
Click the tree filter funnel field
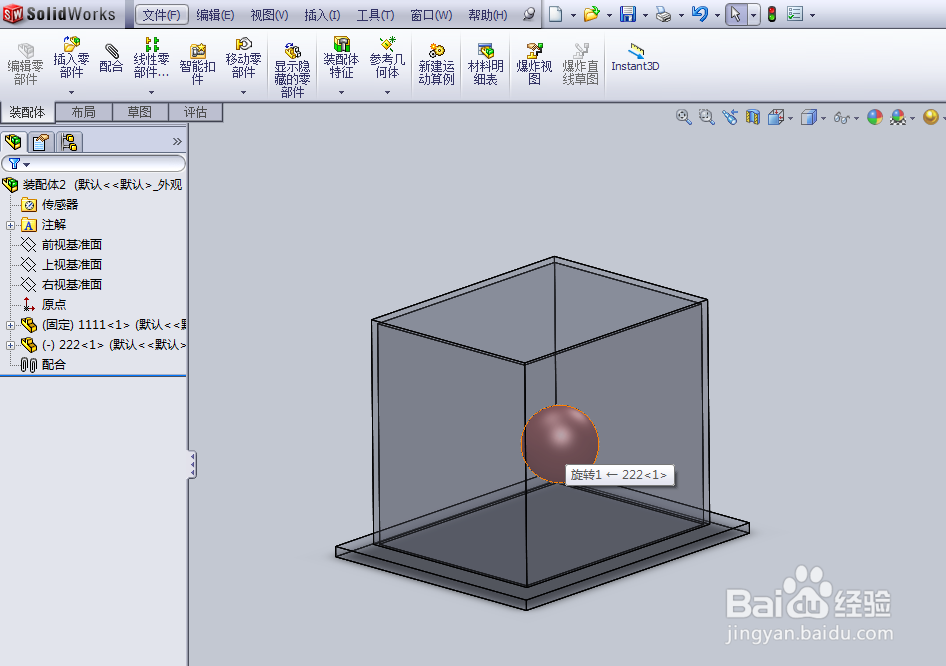(93, 163)
